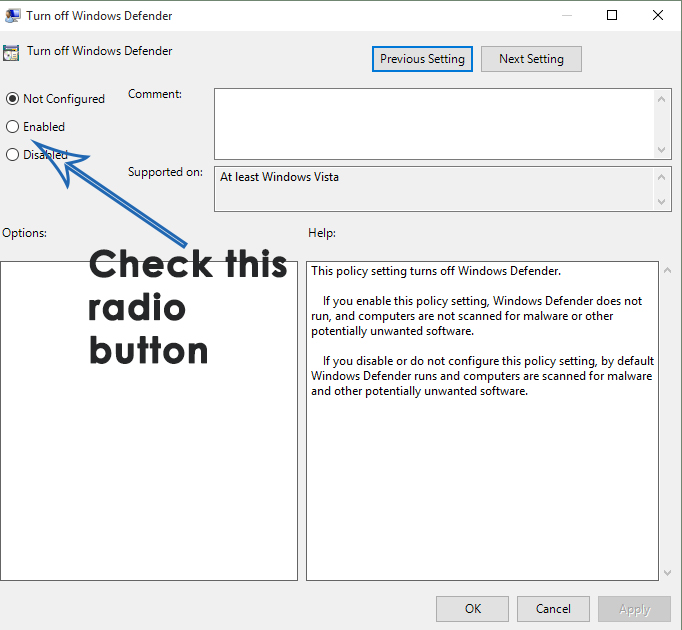Click the title bar policy editor icon
Viewport: 682px width, 630px height.
coord(12,16)
